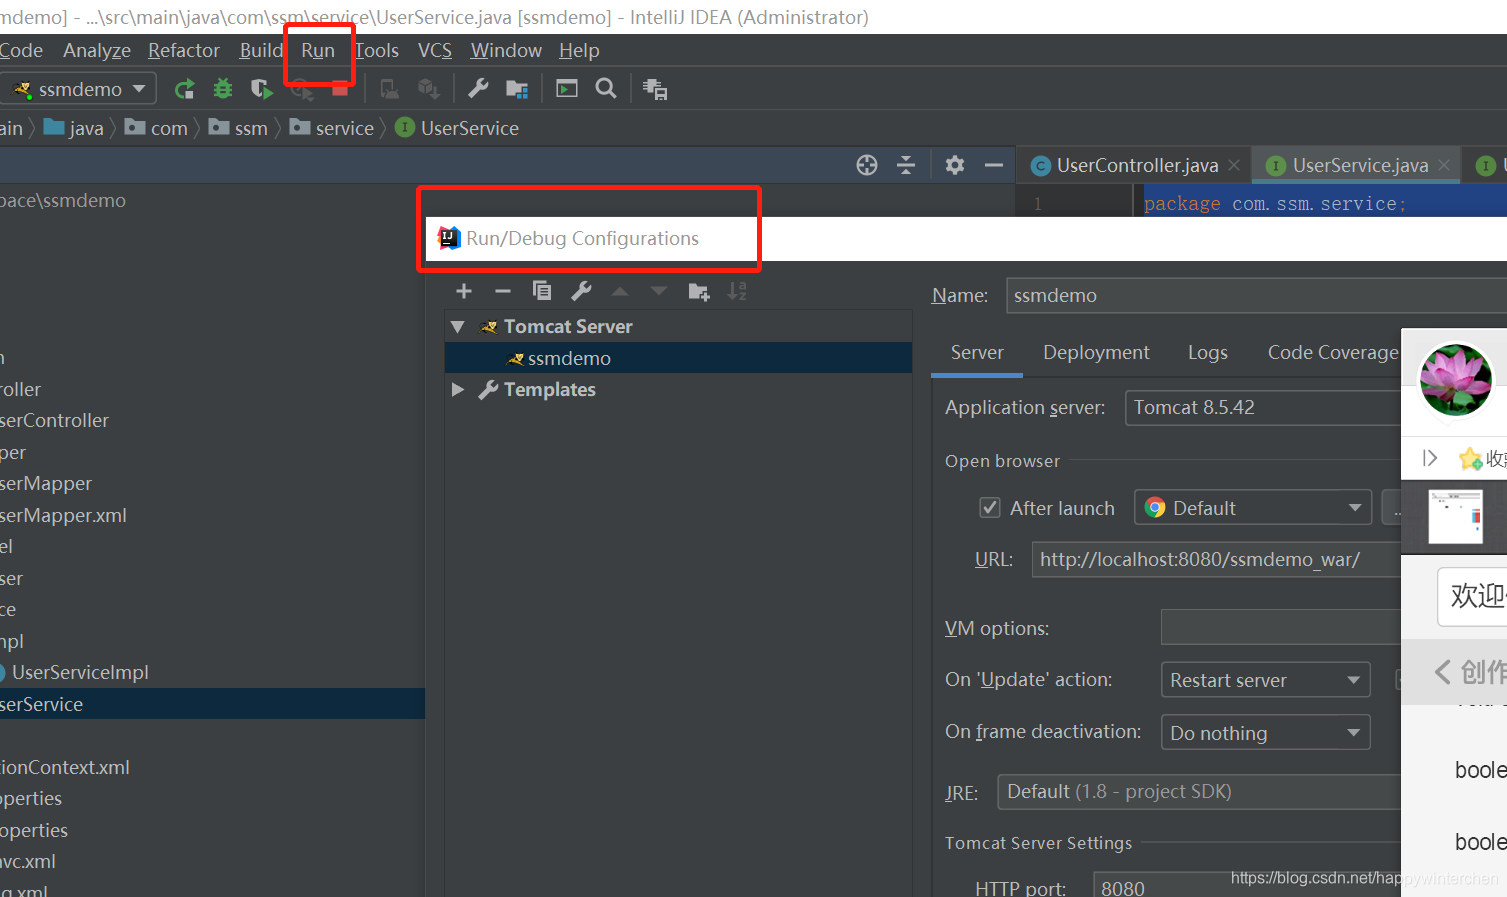Move configuration down arrow

click(658, 291)
